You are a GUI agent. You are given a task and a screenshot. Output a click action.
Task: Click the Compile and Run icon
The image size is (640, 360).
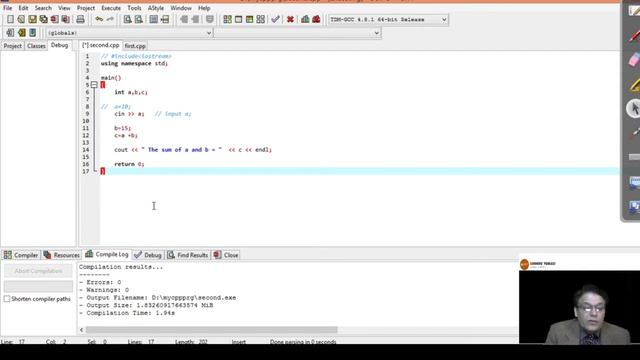coord(249,19)
